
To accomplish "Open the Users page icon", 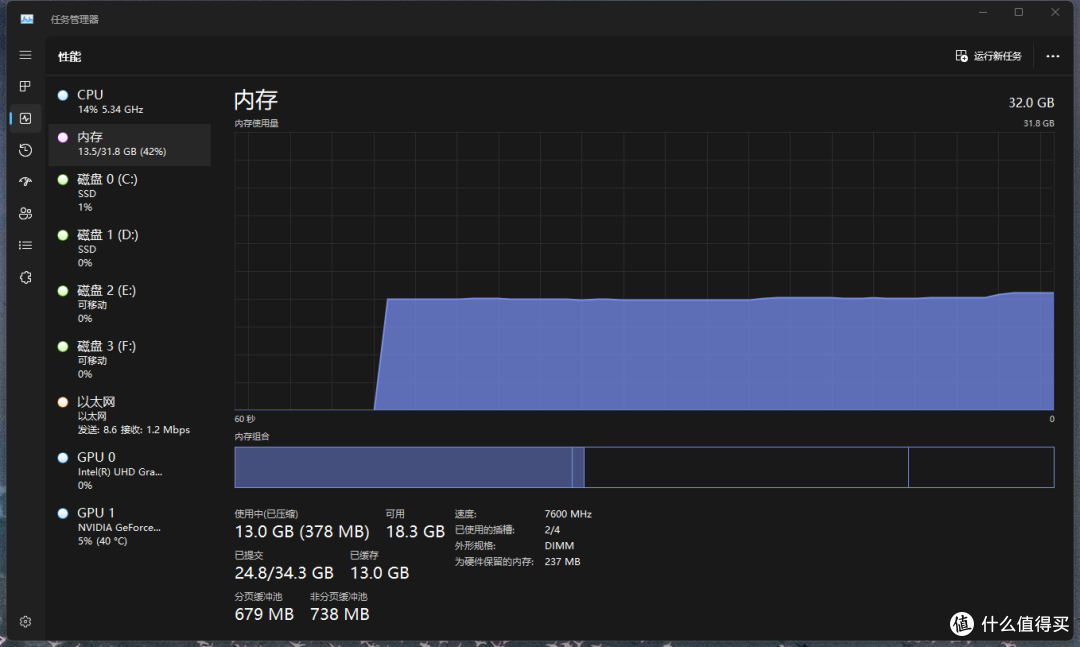I will click(x=25, y=214).
